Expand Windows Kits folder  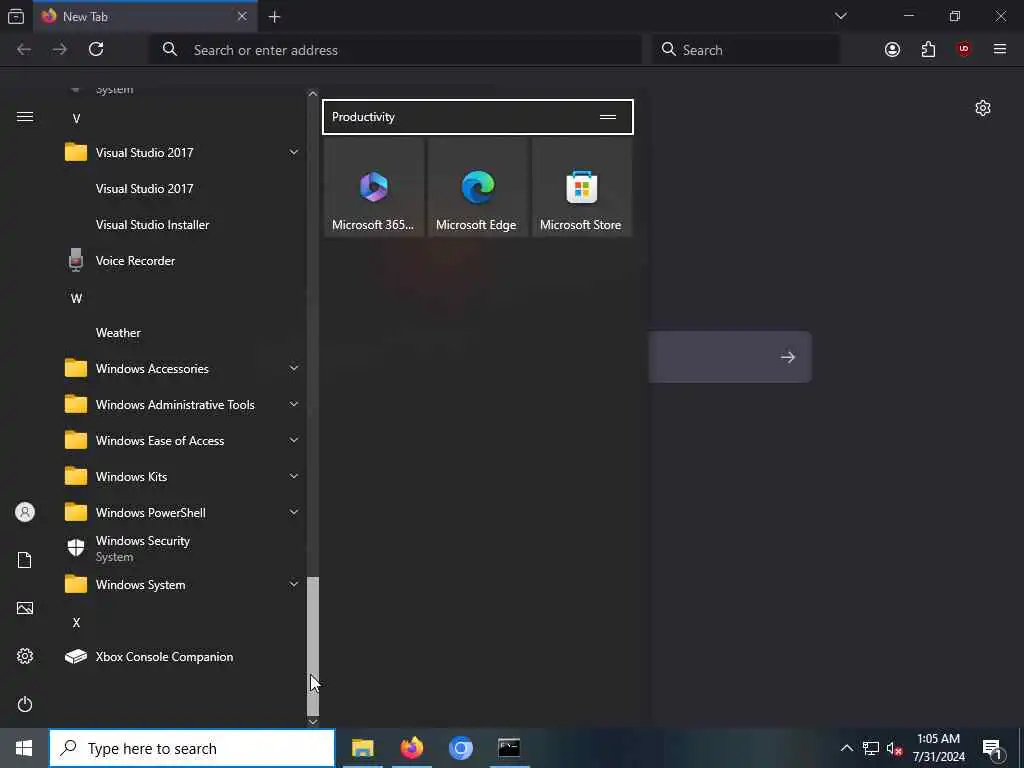click(x=182, y=477)
